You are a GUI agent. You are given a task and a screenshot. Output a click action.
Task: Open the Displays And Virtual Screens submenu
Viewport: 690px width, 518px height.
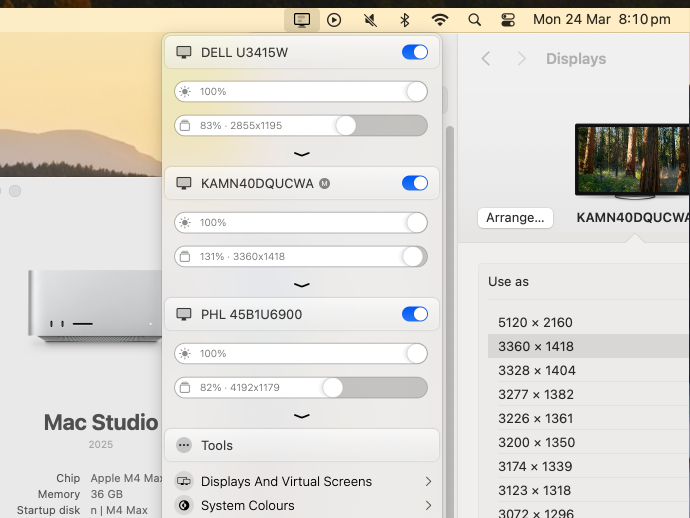302,481
